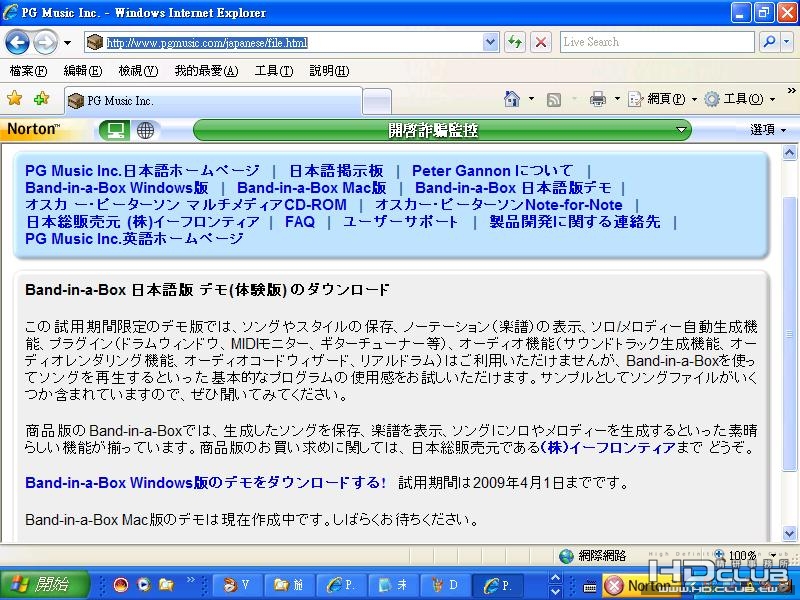Refresh the page with green arrows icon
This screenshot has height=600, width=800.
(x=515, y=42)
